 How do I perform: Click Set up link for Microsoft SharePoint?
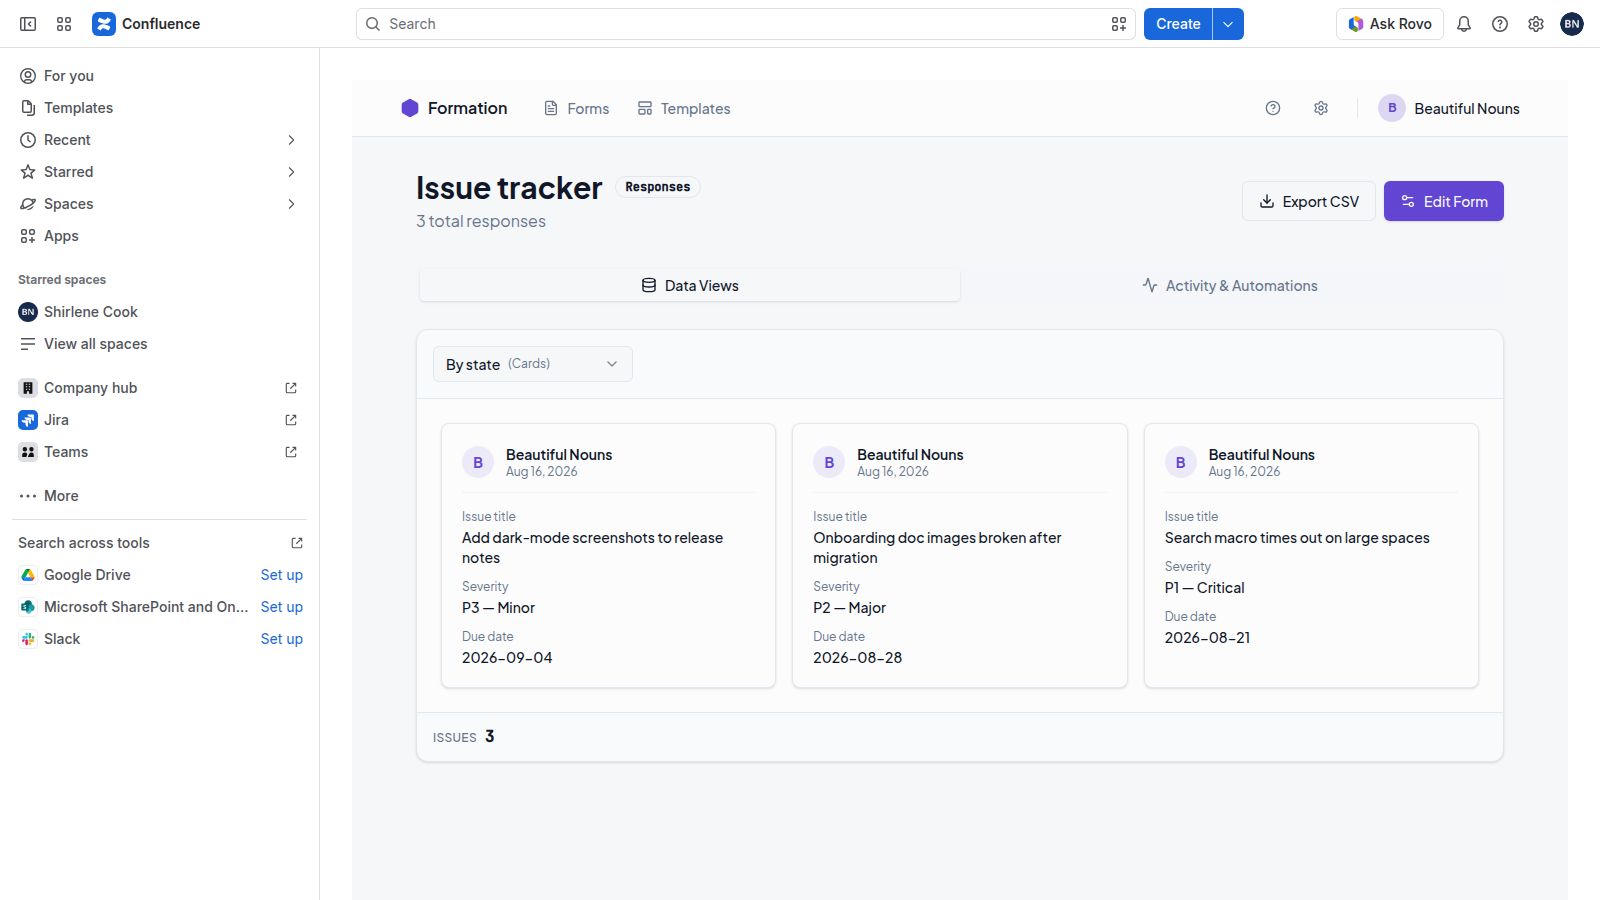click(282, 607)
